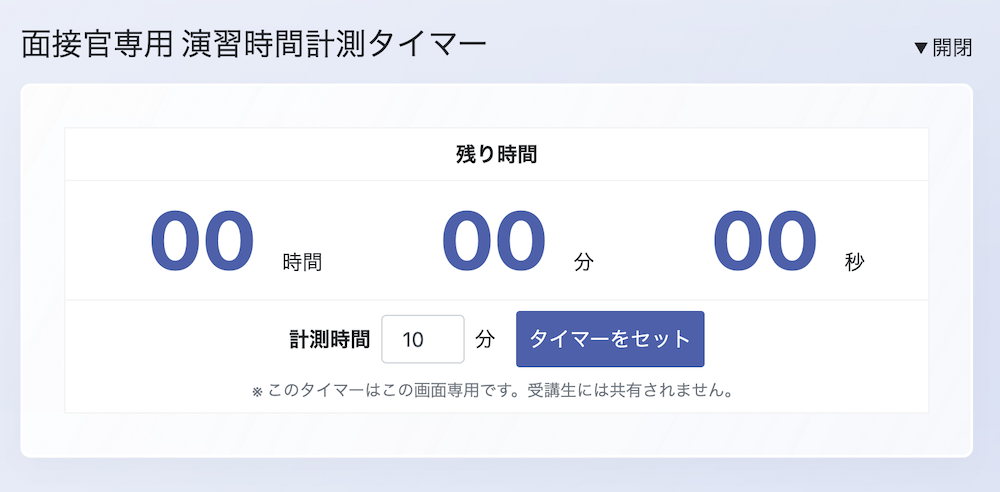Click the 分 unit next to input box

point(485,339)
